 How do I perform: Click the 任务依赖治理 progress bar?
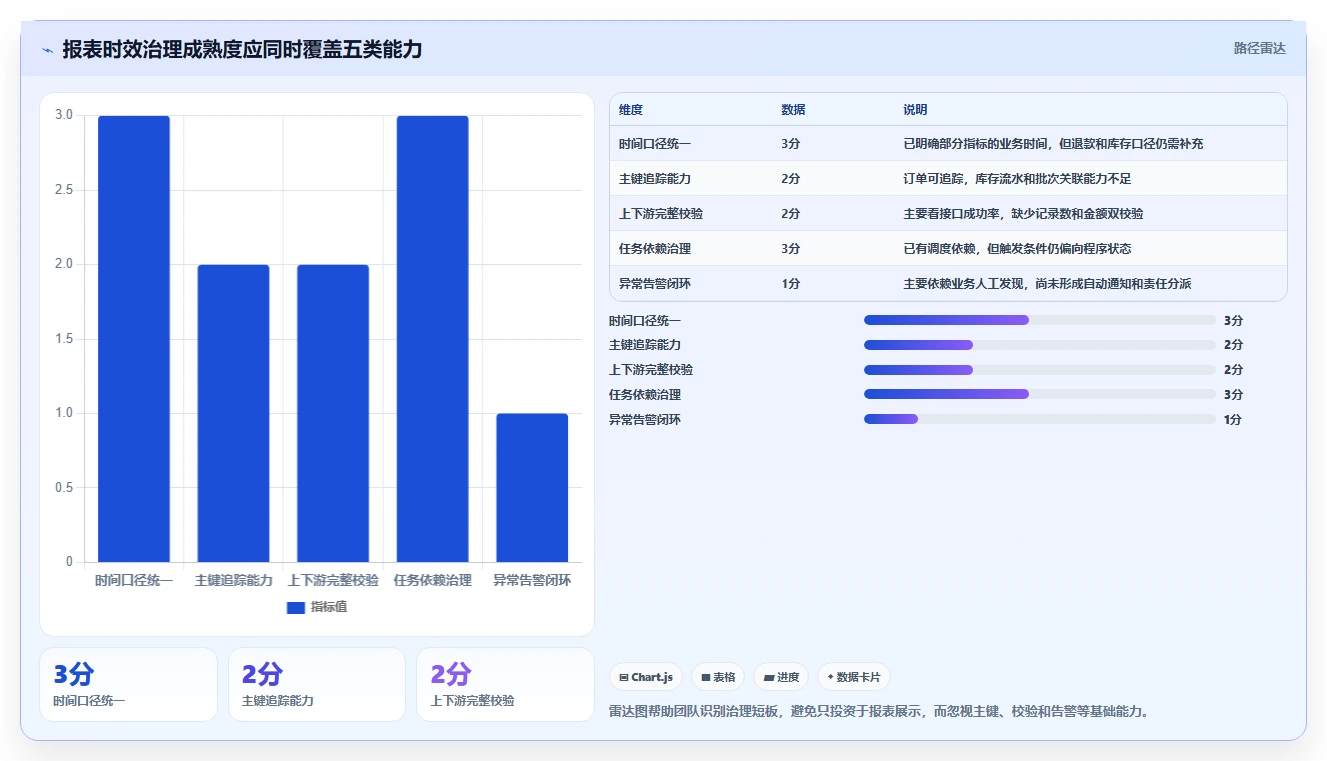point(1040,394)
